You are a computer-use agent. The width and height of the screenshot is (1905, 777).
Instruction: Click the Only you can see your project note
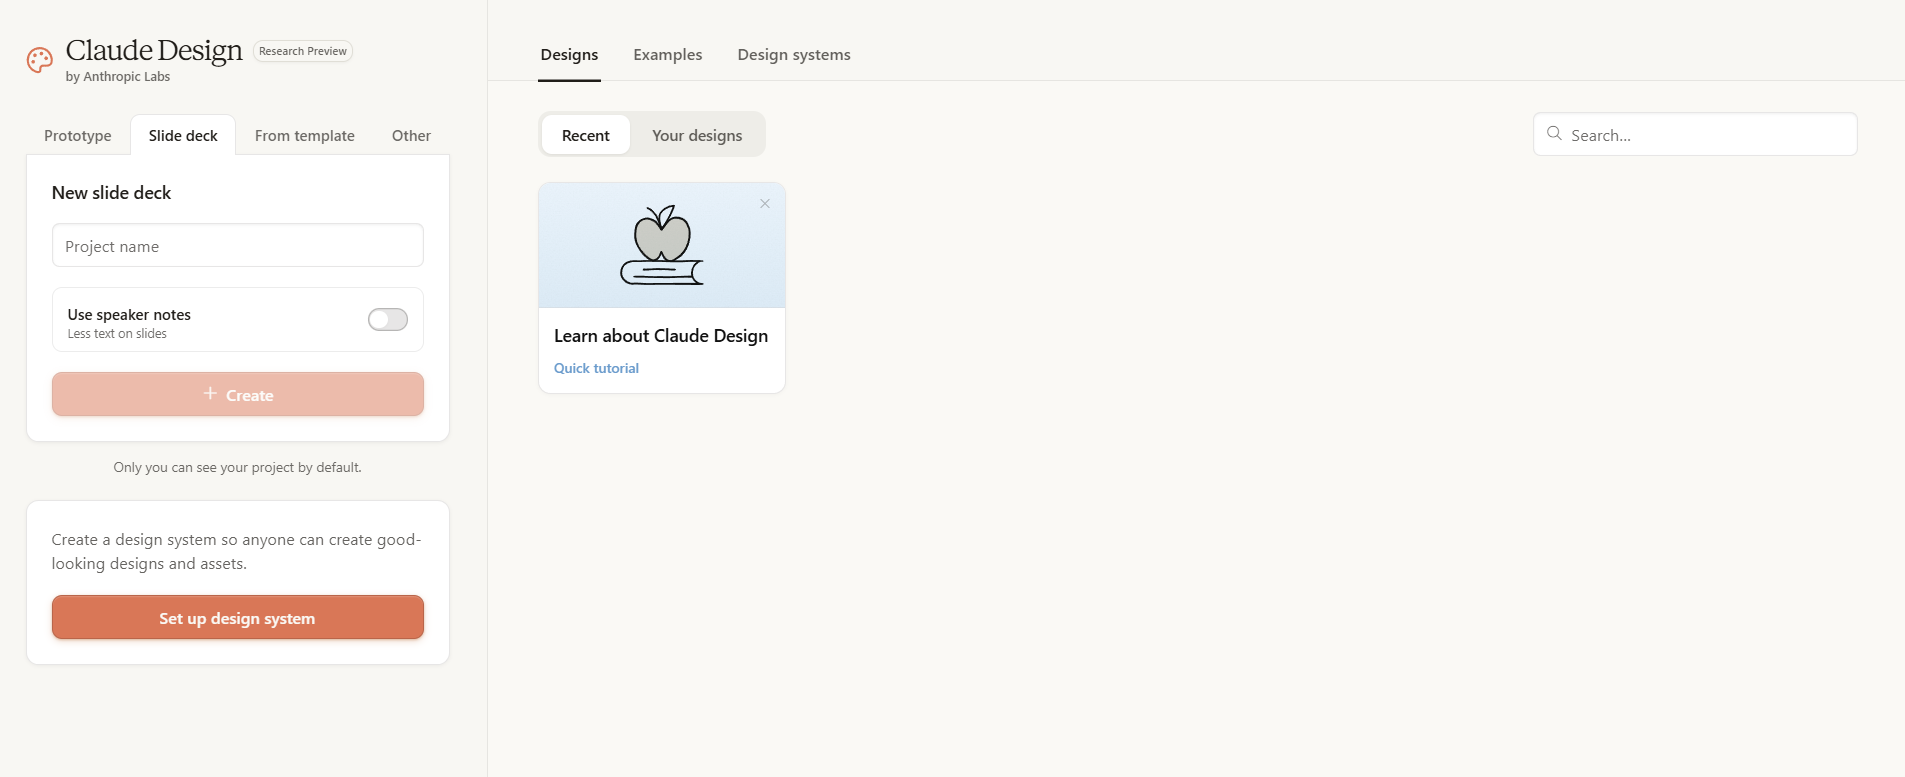coord(238,467)
